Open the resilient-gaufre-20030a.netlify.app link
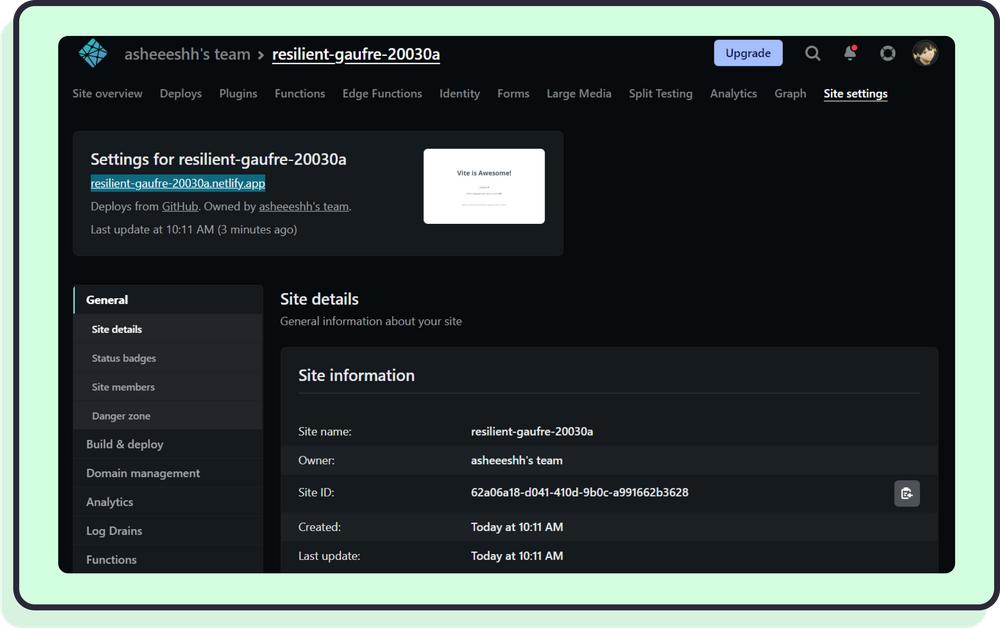The width and height of the screenshot is (1000, 628). pos(178,183)
